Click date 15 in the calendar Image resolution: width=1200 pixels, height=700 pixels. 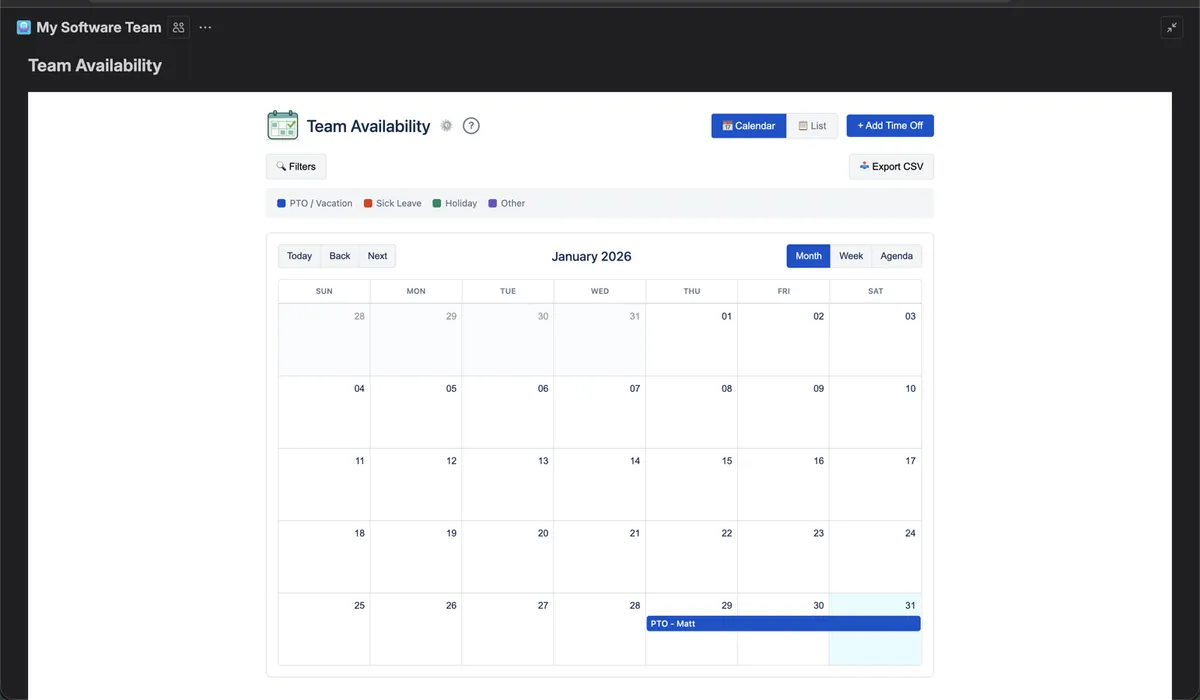pyautogui.click(x=726, y=461)
